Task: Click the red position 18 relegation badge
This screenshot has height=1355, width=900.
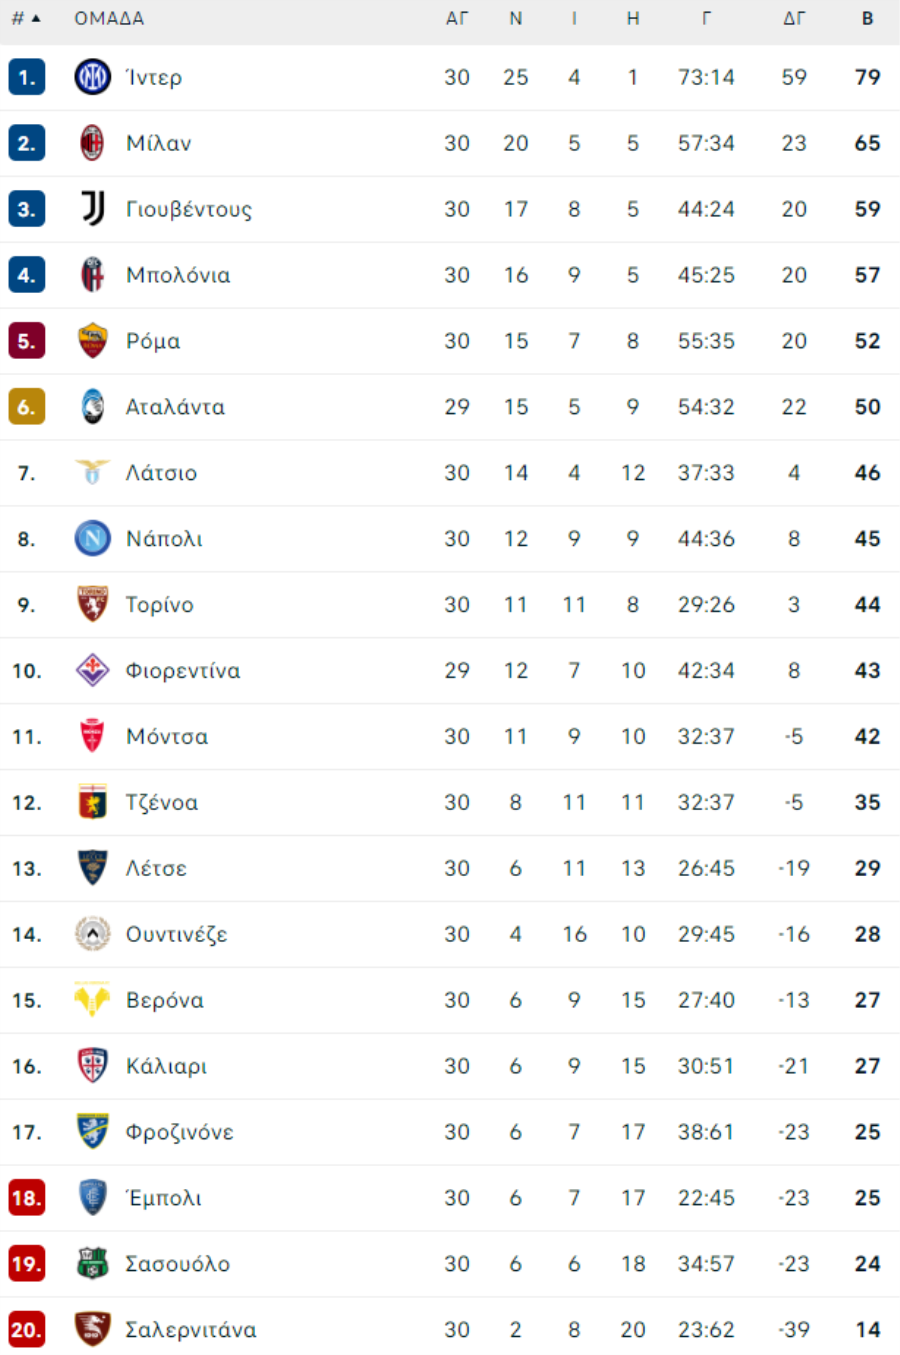Action: (27, 1198)
